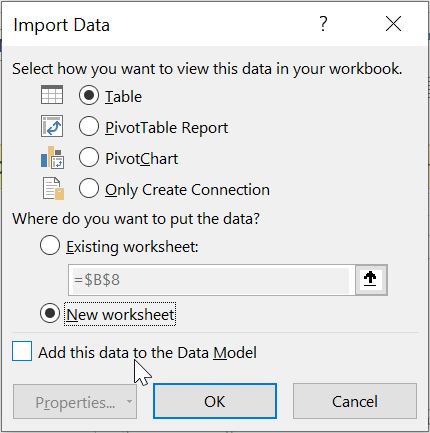Image resolution: width=430 pixels, height=433 pixels.
Task: Pick the Only Create Connection radio option
Action: (x=89, y=188)
